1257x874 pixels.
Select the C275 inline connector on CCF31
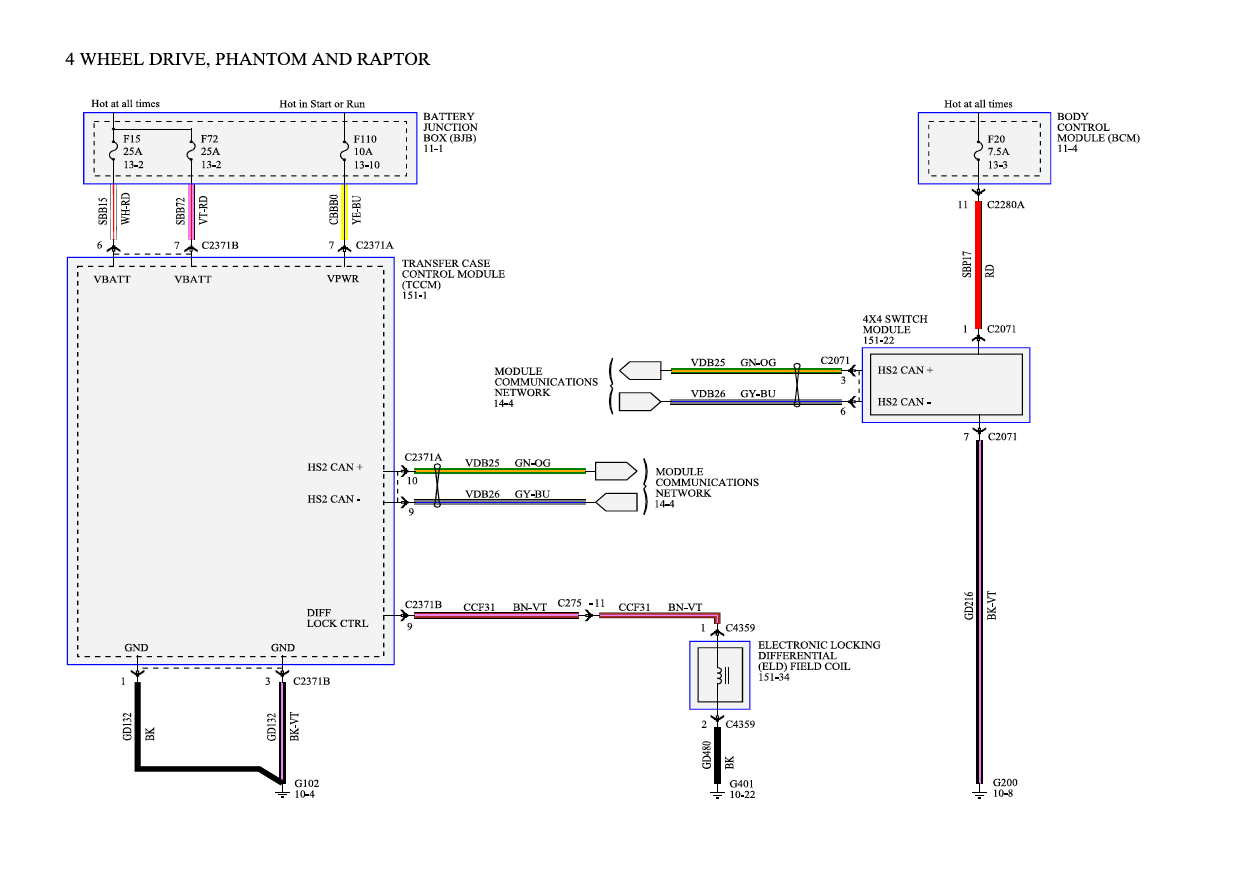click(x=588, y=616)
